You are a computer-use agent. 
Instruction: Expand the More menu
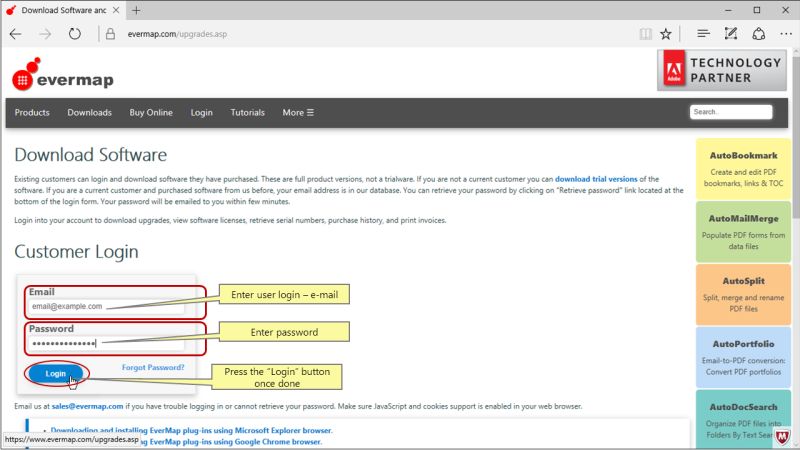coord(298,112)
